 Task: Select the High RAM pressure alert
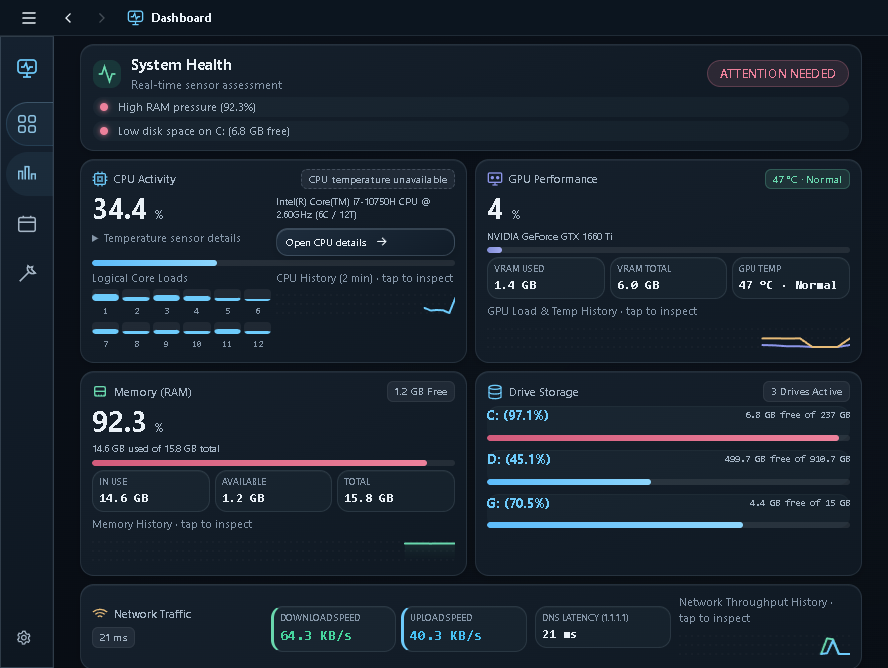pyautogui.click(x=471, y=107)
